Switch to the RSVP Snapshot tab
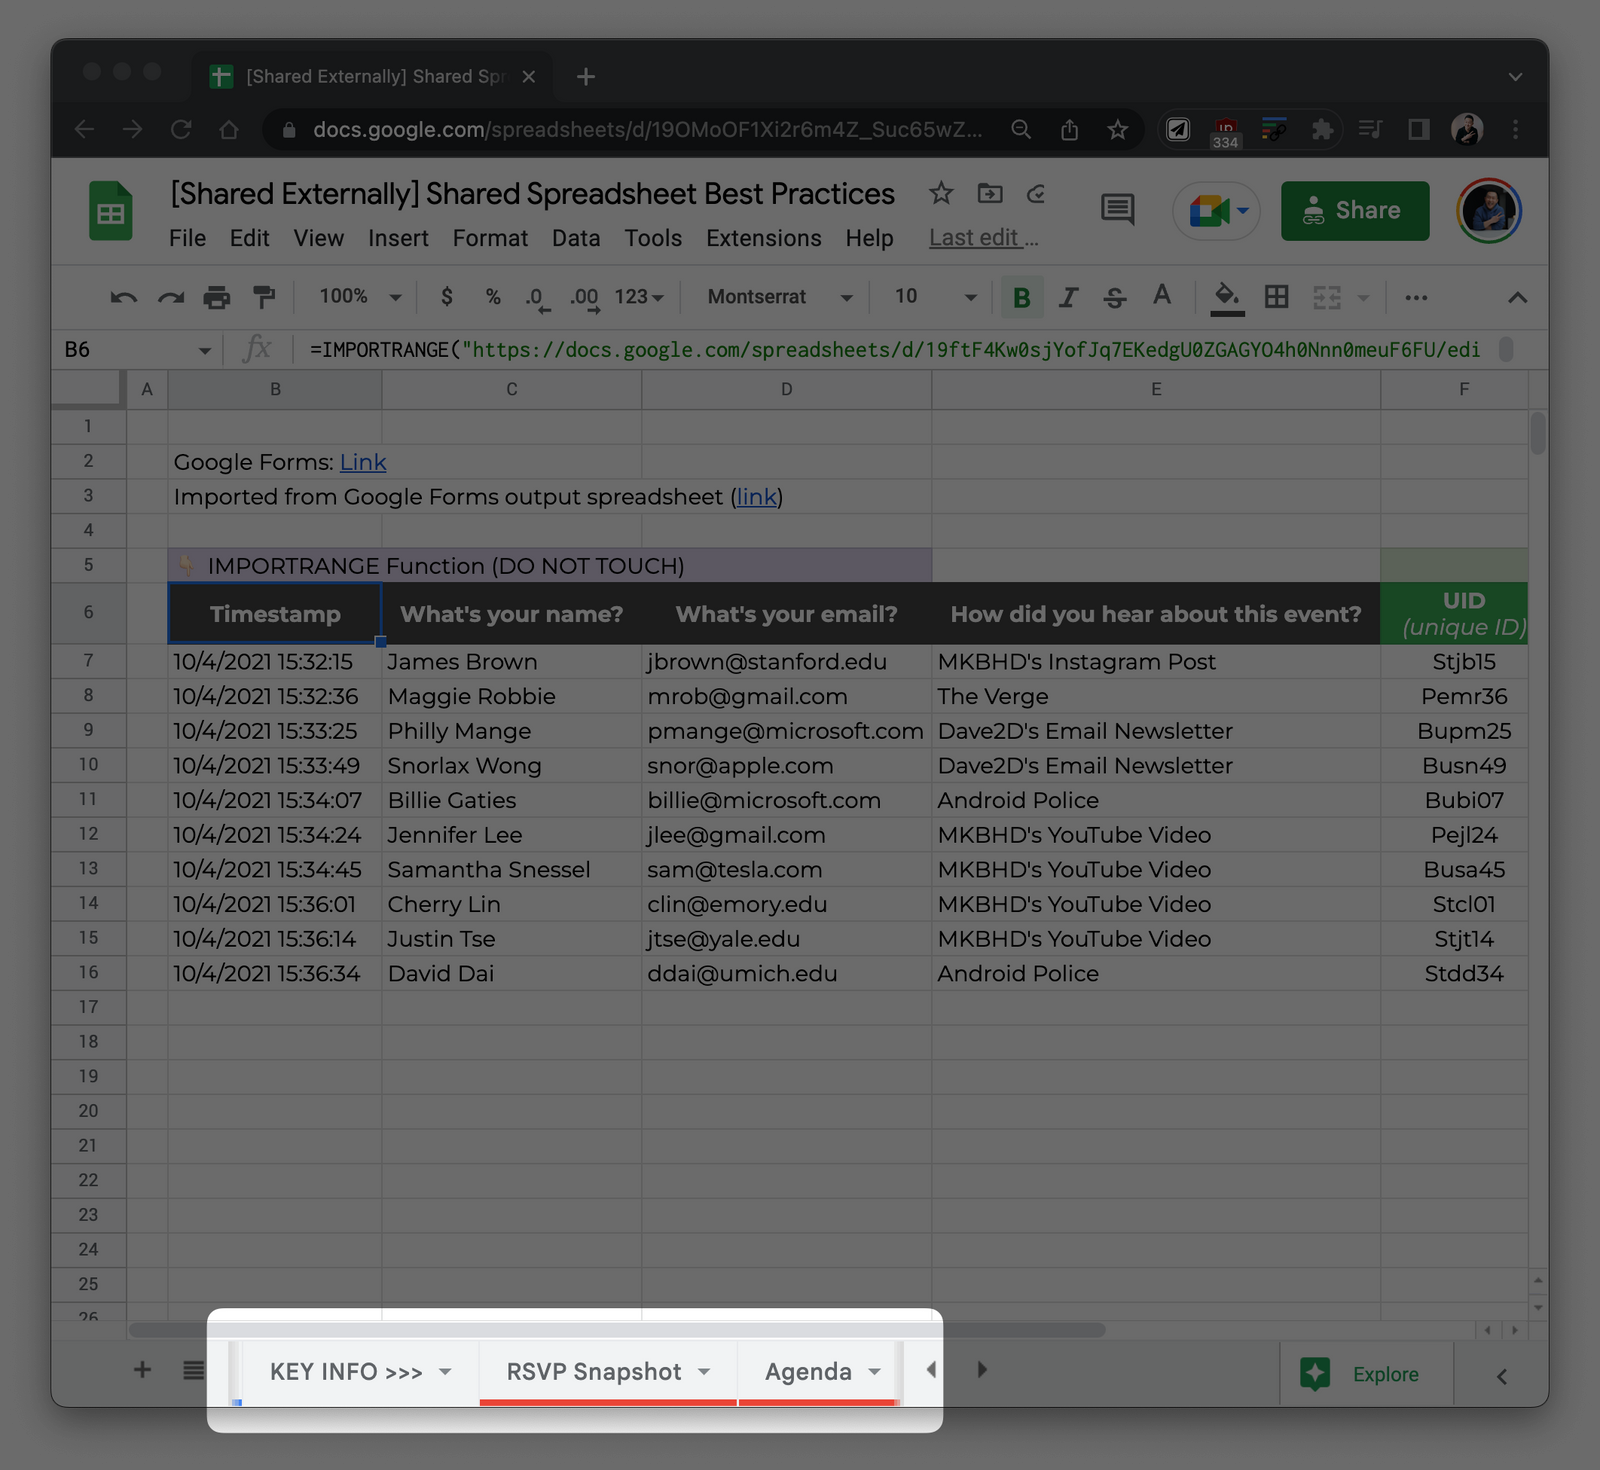Viewport: 1600px width, 1470px height. pyautogui.click(x=595, y=1371)
